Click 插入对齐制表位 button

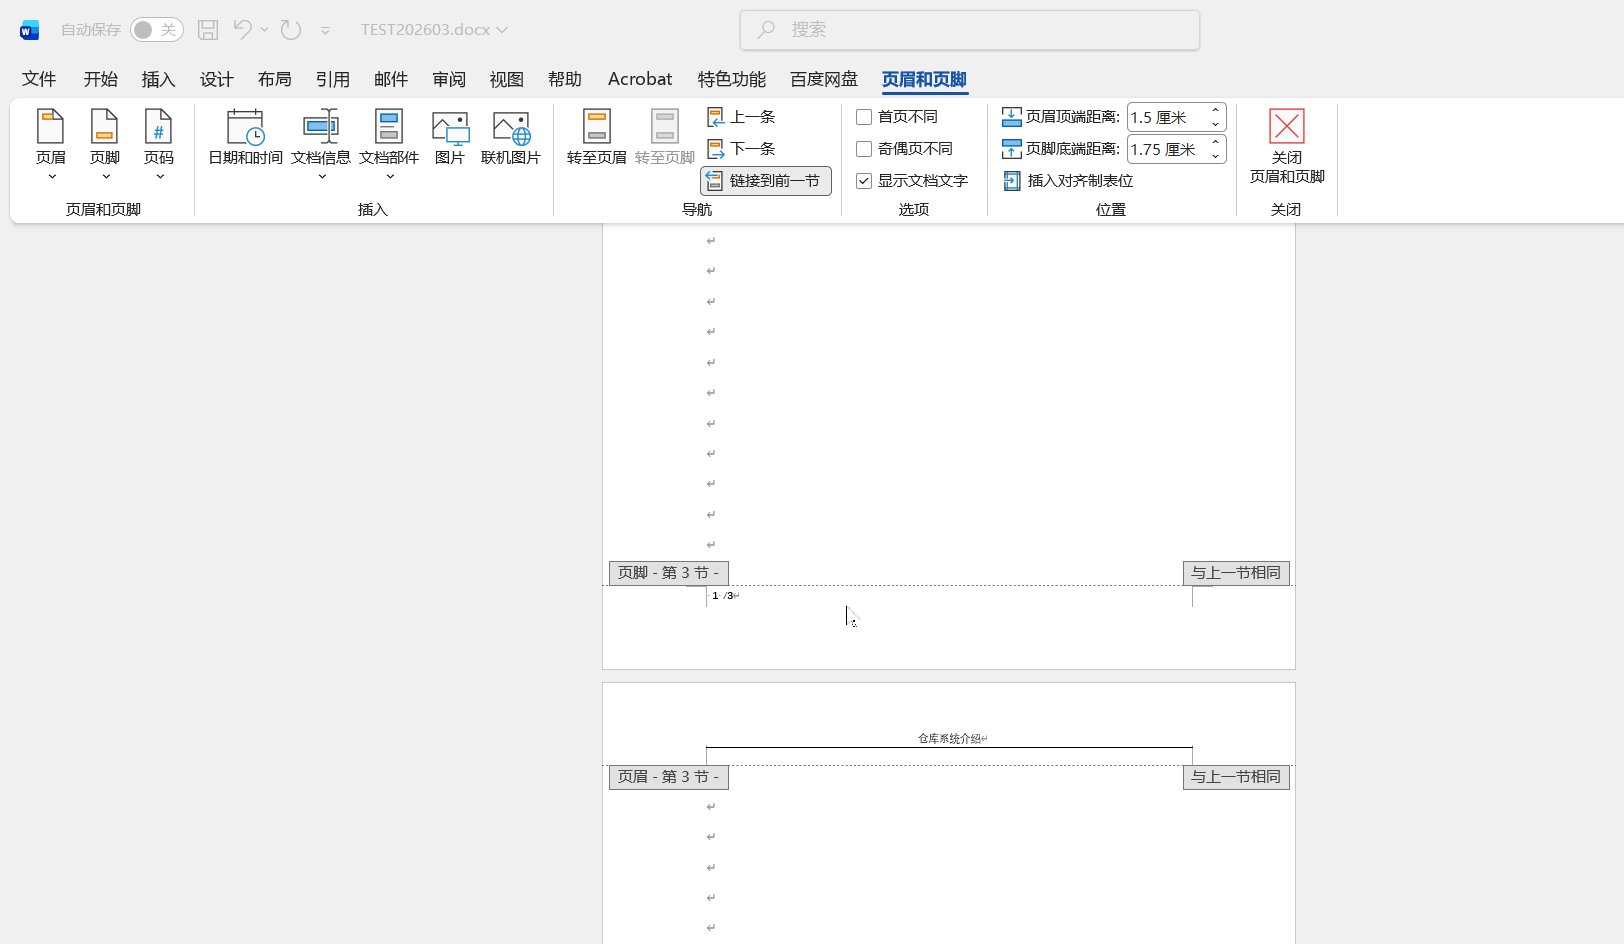coord(1068,181)
